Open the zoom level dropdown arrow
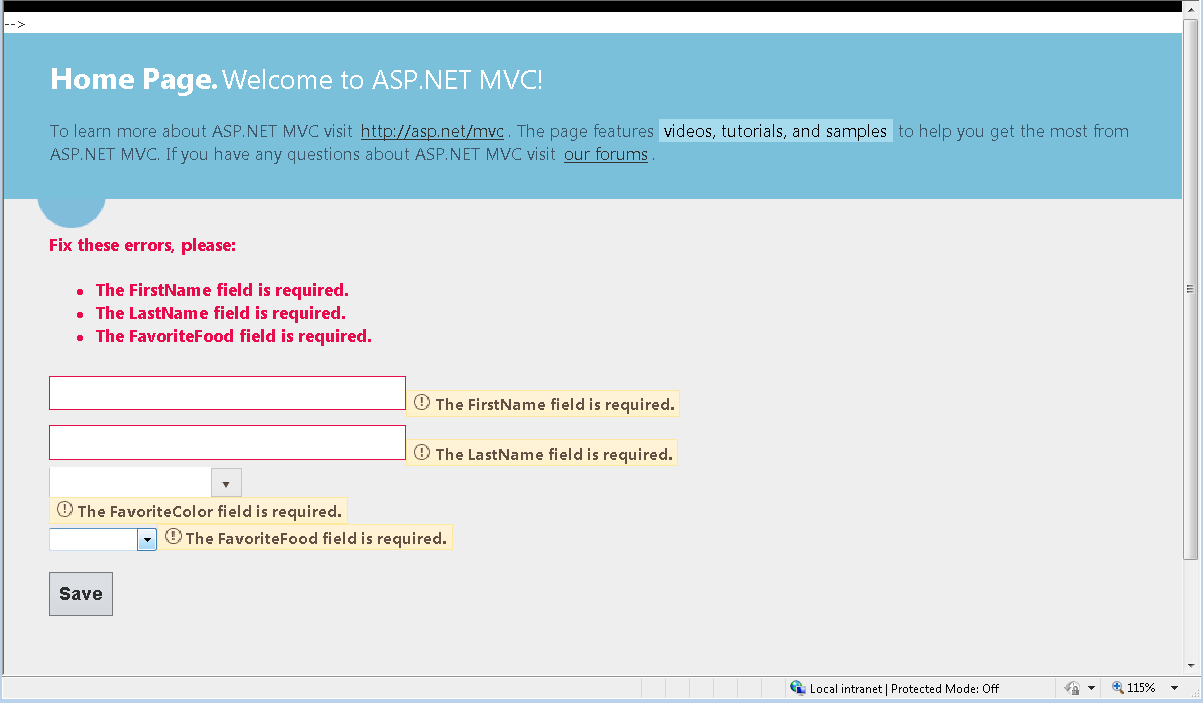Screen dimensions: 1203x703 tap(1175, 689)
